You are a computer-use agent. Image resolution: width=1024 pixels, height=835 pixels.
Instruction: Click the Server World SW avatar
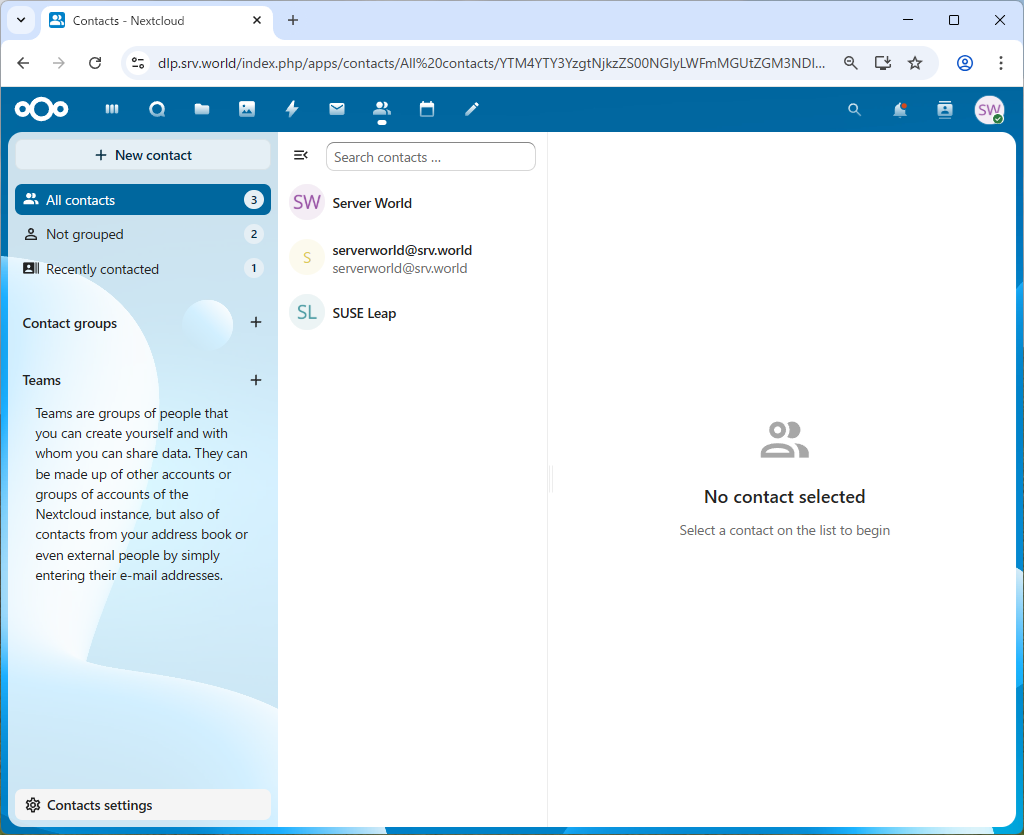[307, 202]
